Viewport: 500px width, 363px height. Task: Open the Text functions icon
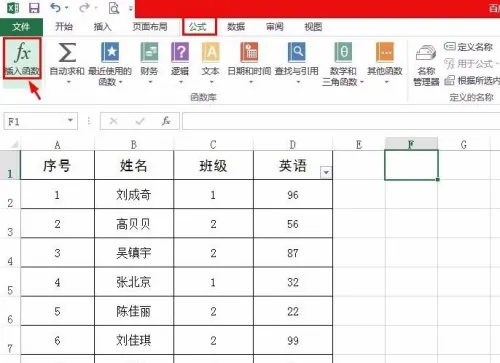click(x=211, y=53)
